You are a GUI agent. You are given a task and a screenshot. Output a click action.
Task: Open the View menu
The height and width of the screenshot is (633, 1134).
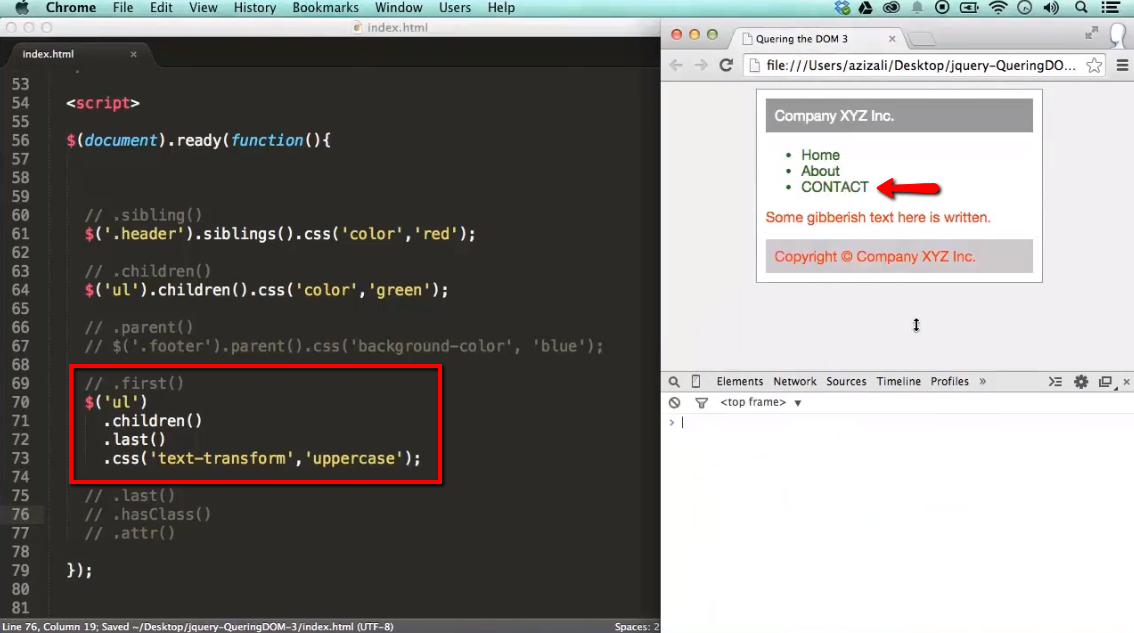tap(203, 8)
